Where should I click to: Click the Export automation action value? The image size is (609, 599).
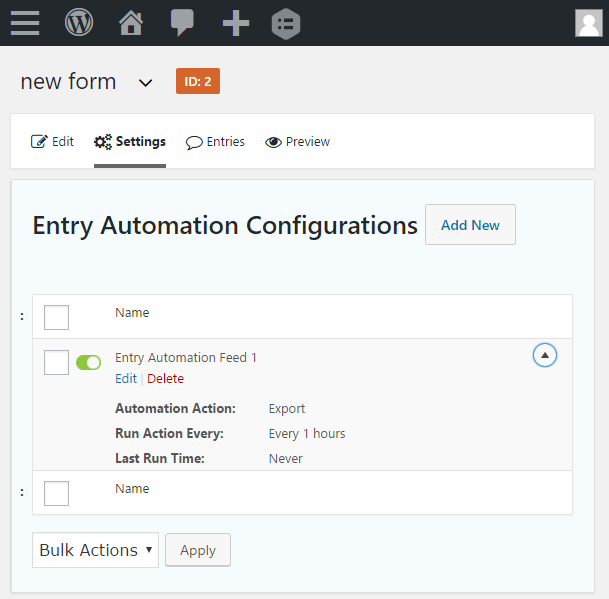click(287, 409)
